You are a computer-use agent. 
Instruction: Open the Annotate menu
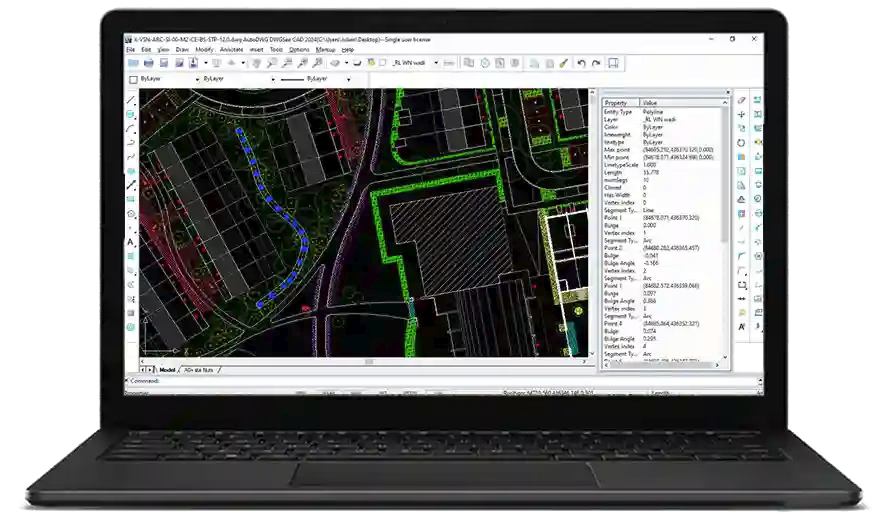(x=231, y=50)
